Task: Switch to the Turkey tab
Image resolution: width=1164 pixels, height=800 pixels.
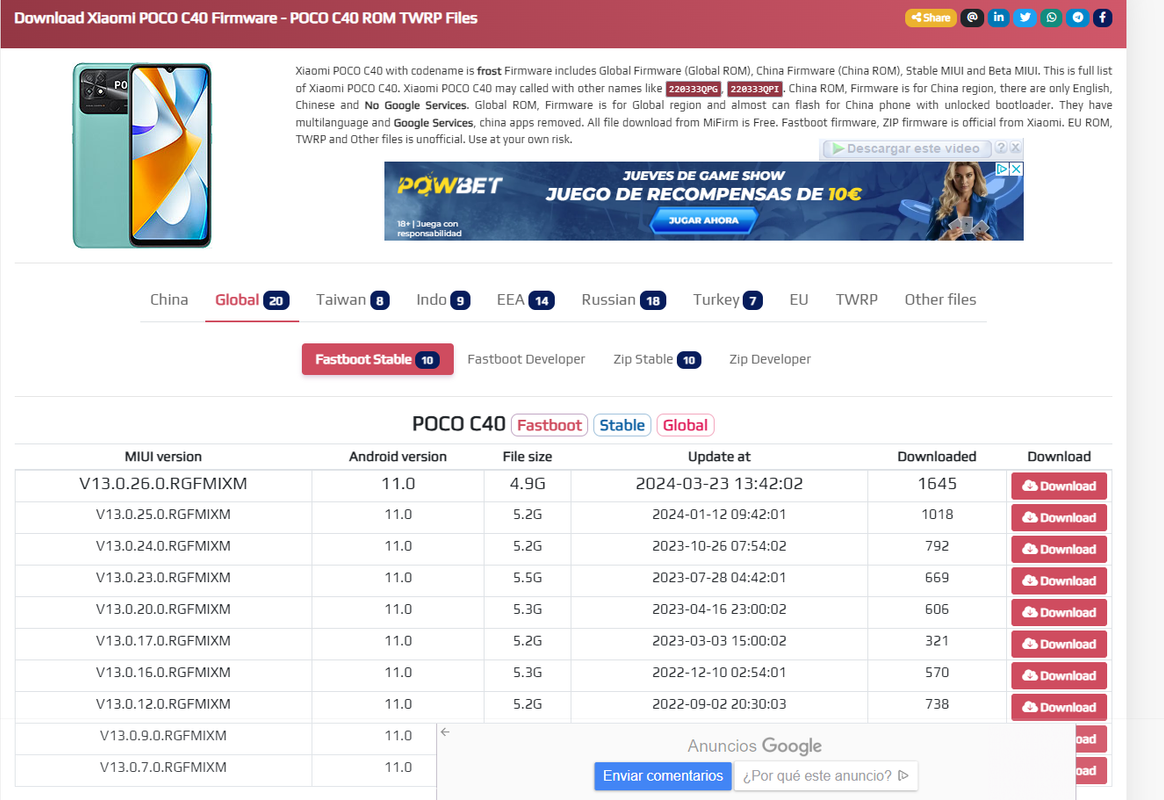Action: 727,300
